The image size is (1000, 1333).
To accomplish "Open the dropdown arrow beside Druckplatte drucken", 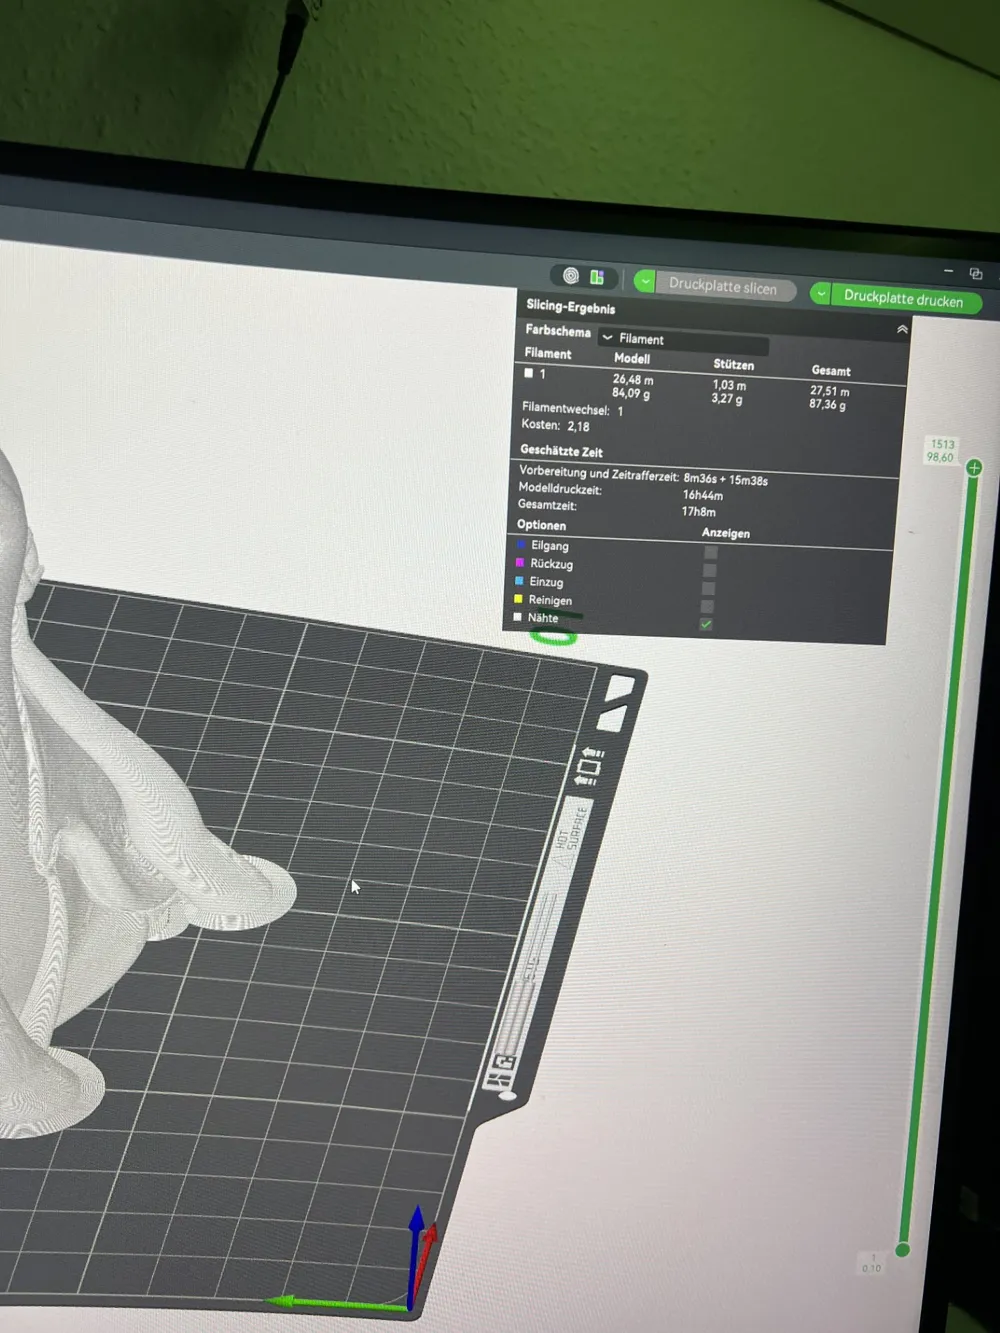I will pos(820,294).
